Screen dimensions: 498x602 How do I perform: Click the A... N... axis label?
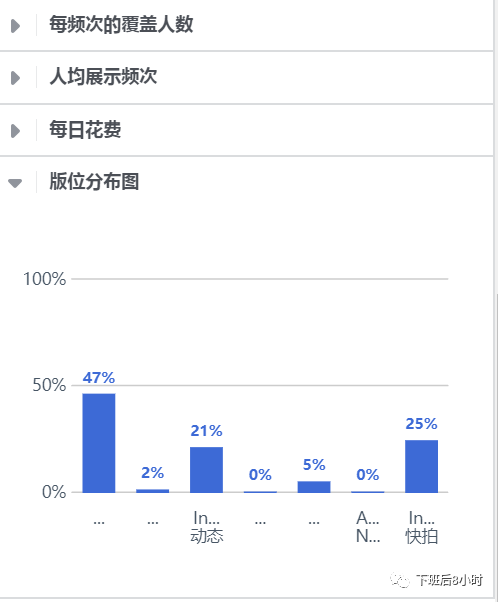(x=368, y=527)
